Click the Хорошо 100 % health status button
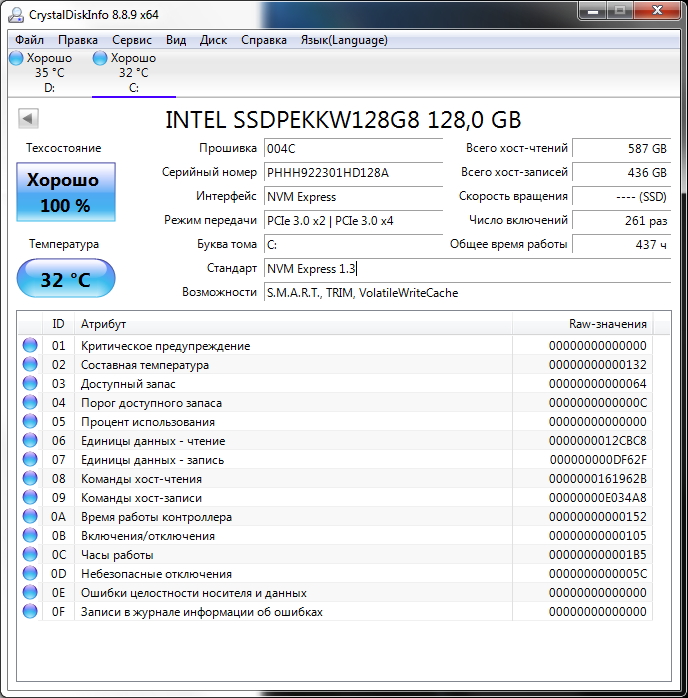 66,192
